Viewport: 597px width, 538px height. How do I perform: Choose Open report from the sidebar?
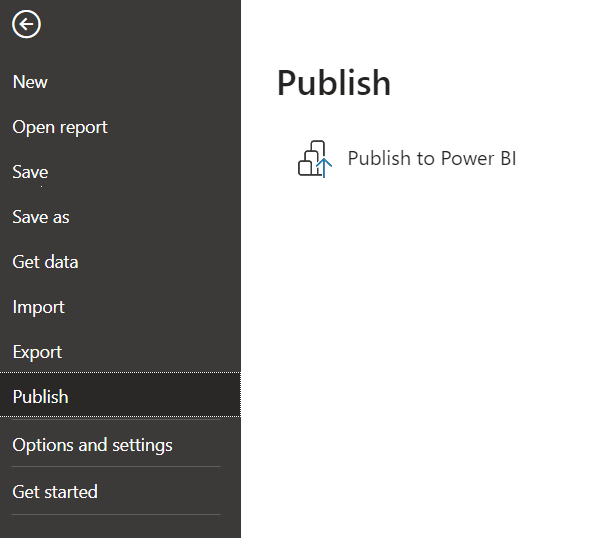[120, 127]
